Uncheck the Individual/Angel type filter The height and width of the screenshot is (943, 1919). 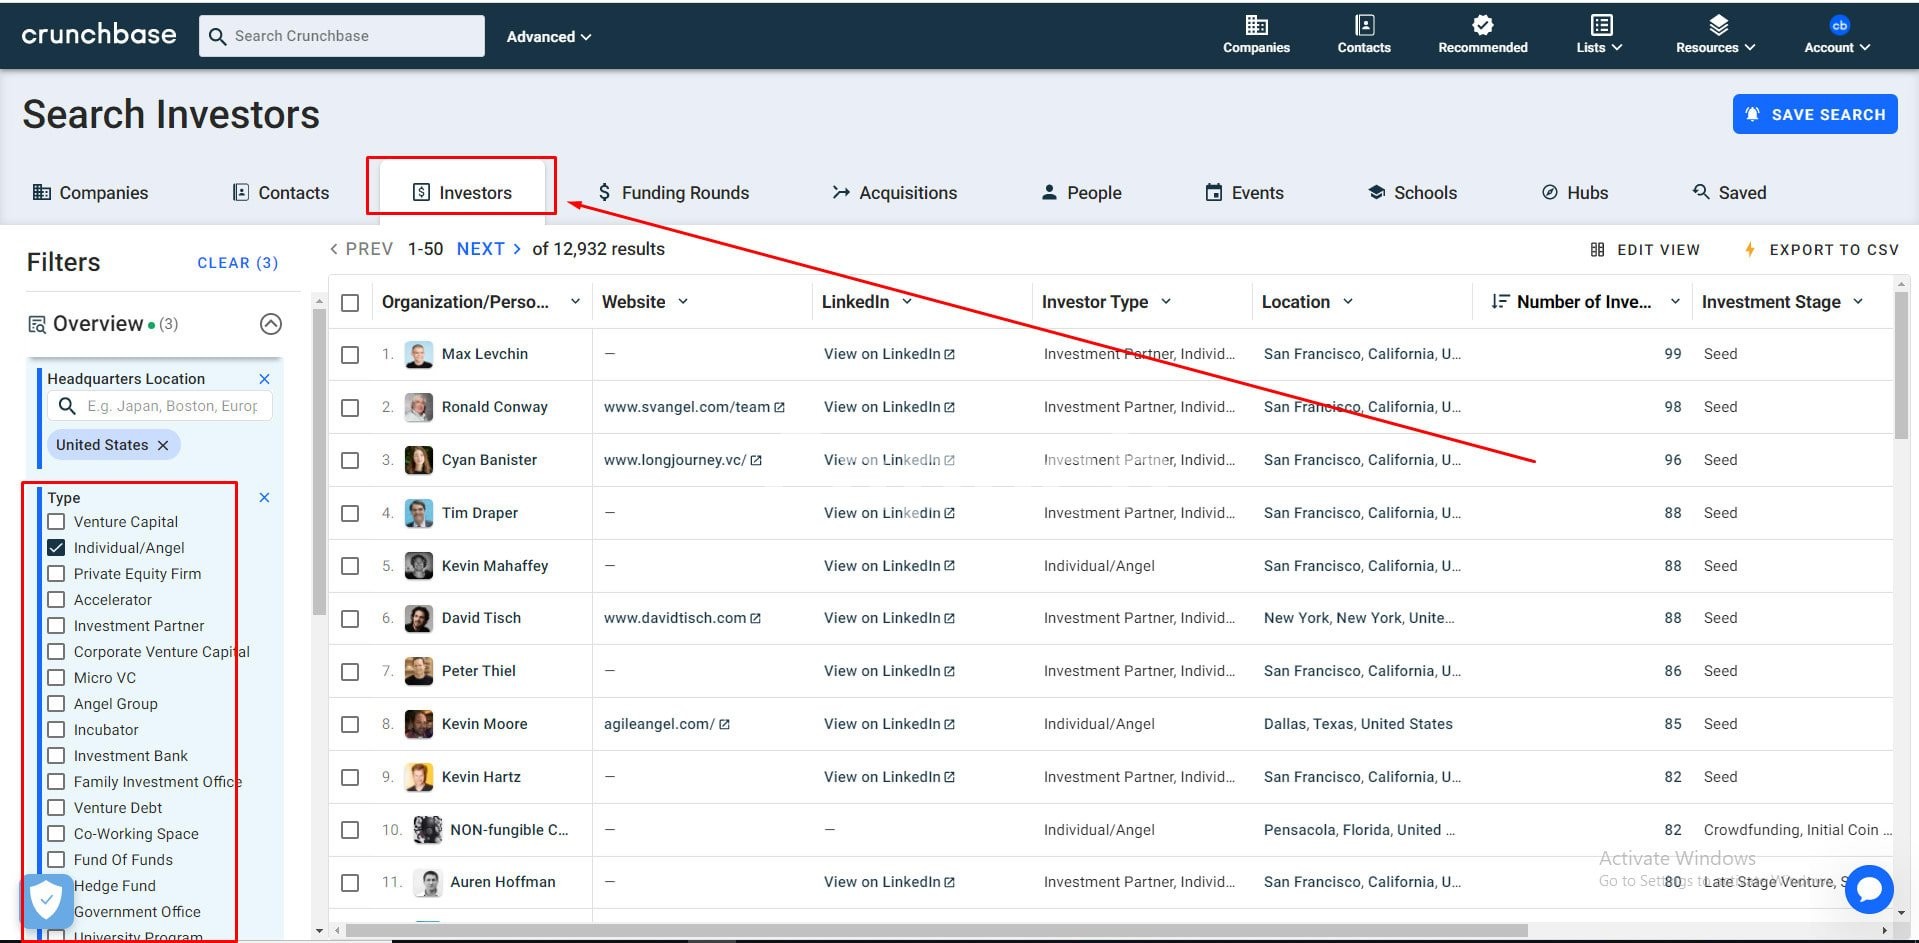pyautogui.click(x=56, y=548)
